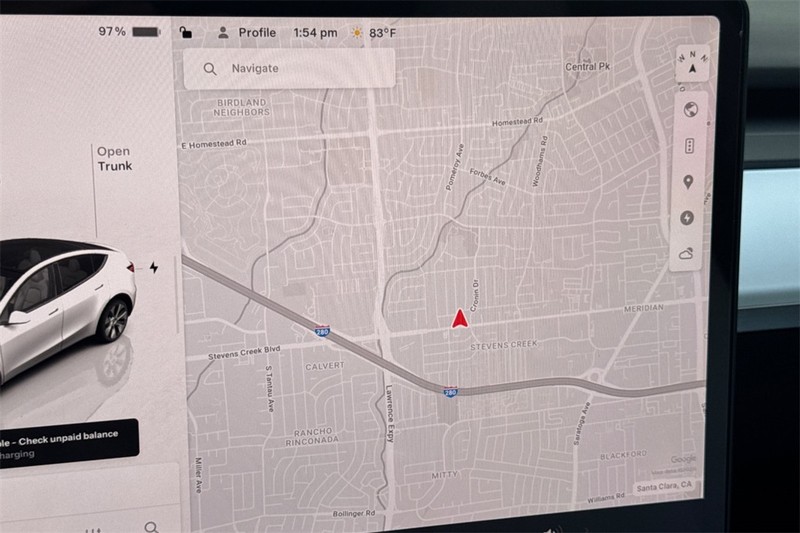Tap the Stevens Creek Blvd label

point(244,352)
